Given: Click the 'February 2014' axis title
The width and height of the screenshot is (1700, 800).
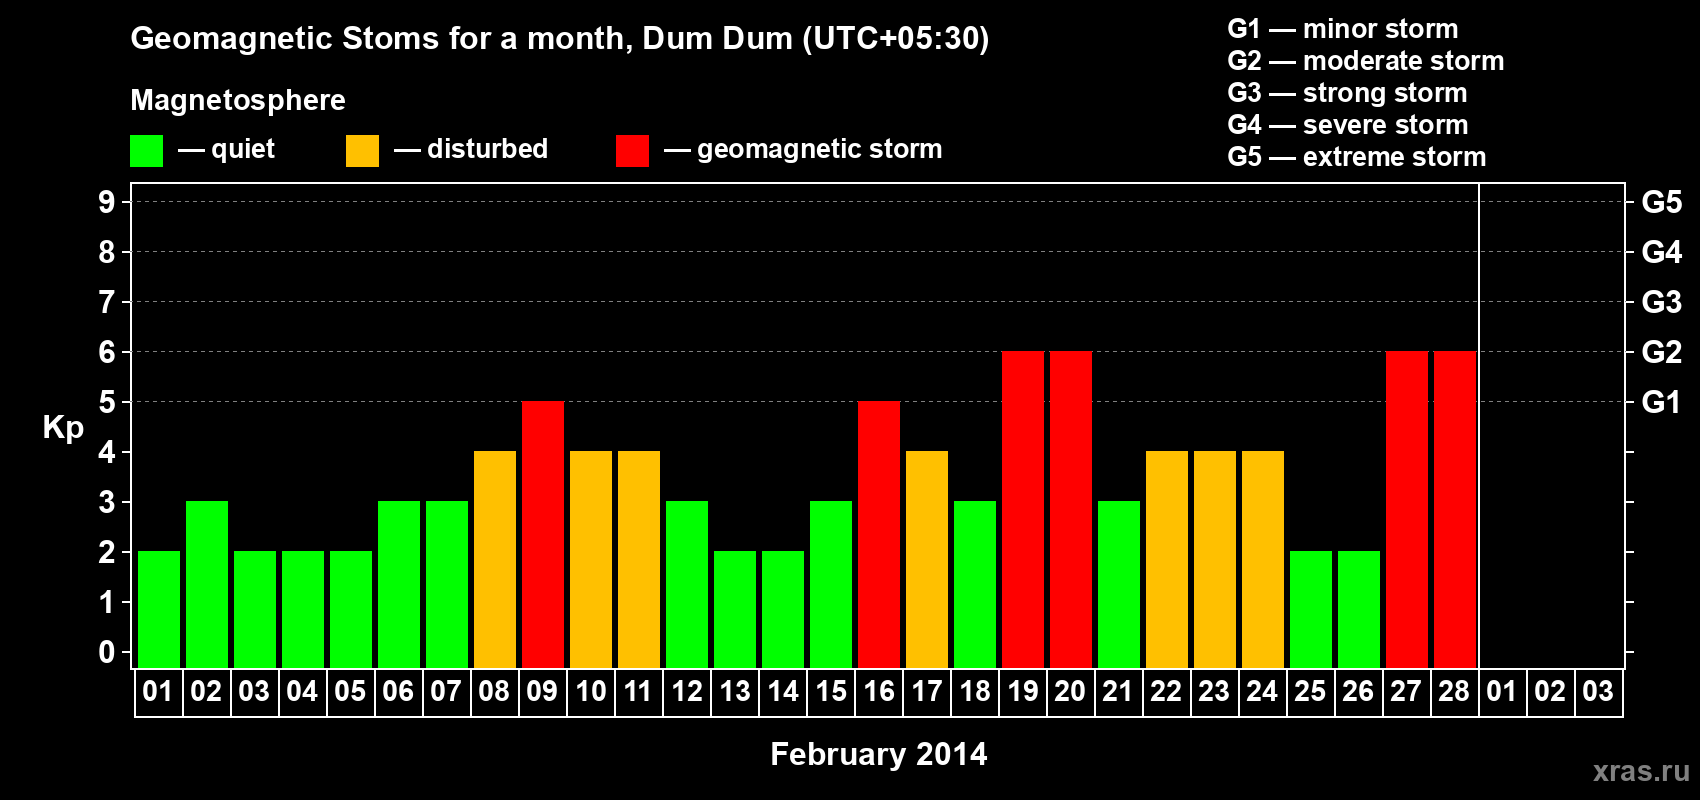Looking at the screenshot, I should [x=878, y=754].
